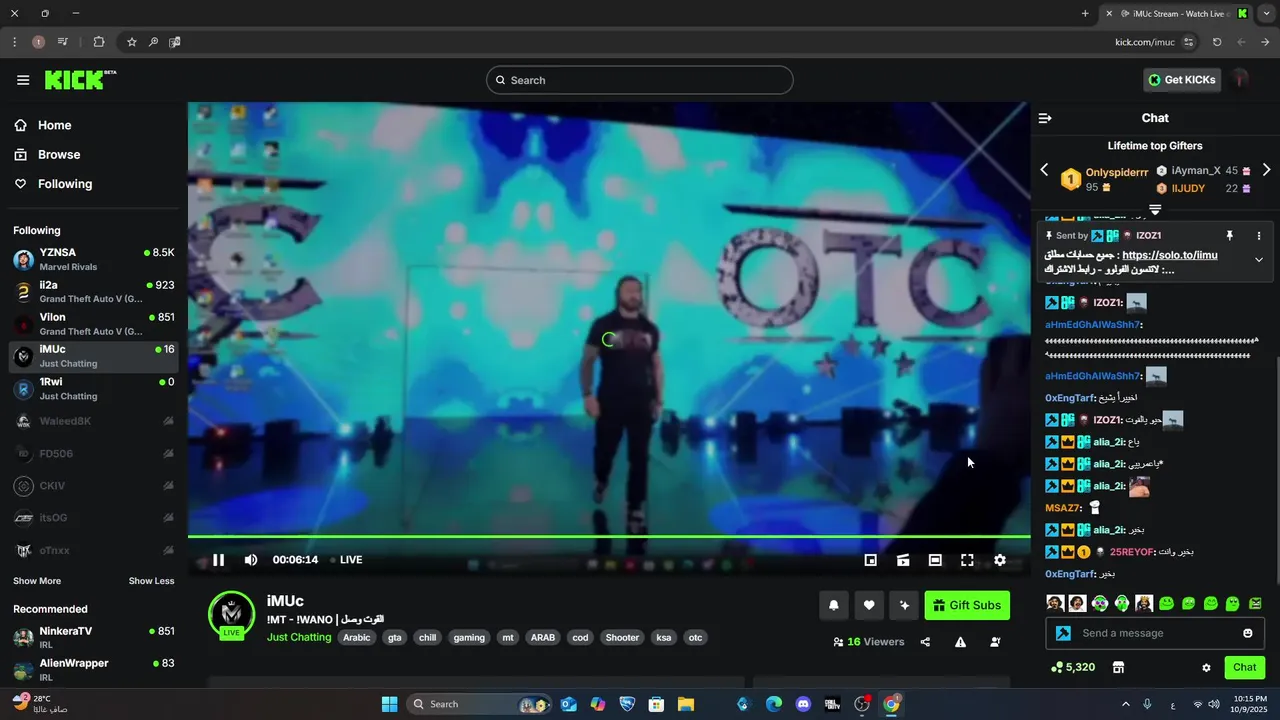Open Vilon channel in Following list
The width and height of the screenshot is (1280, 720).
95,324
